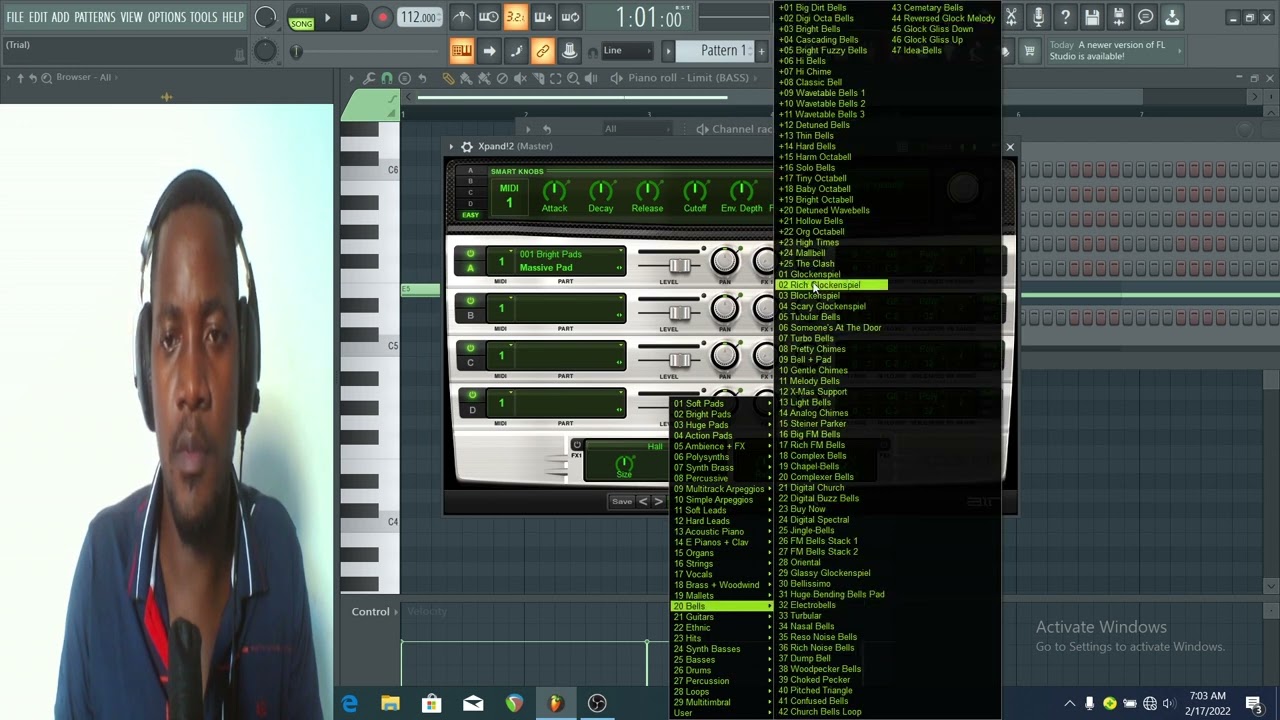Click the multilink to controllers icon

(x=569, y=51)
